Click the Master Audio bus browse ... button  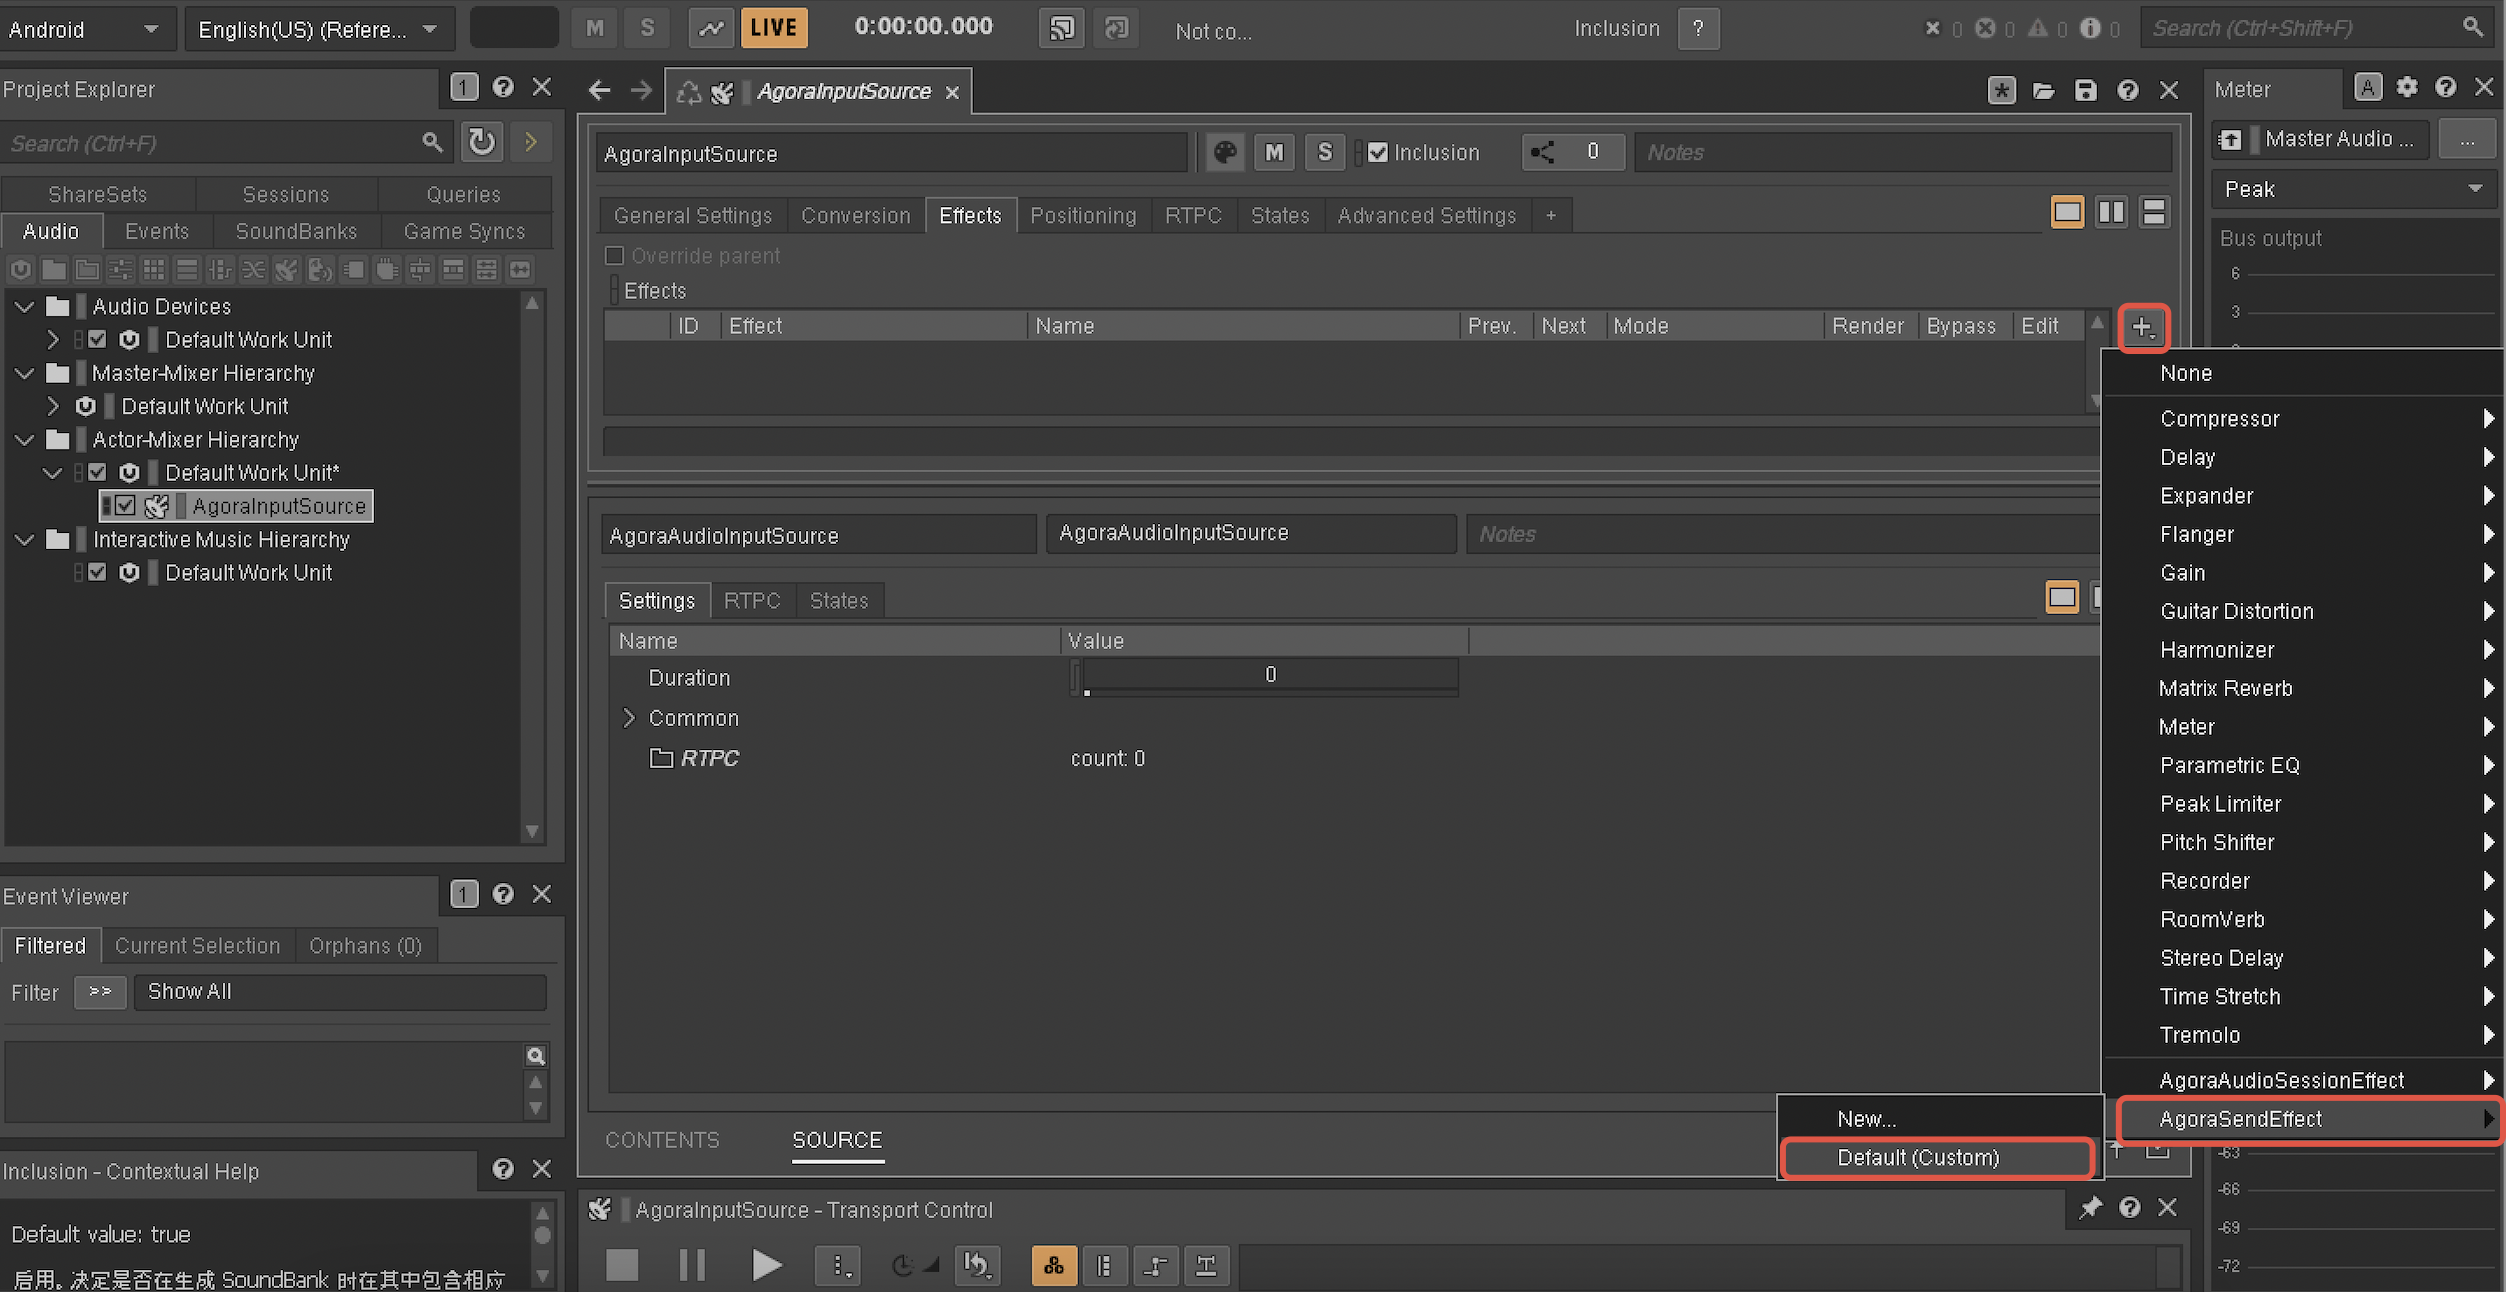point(2467,139)
